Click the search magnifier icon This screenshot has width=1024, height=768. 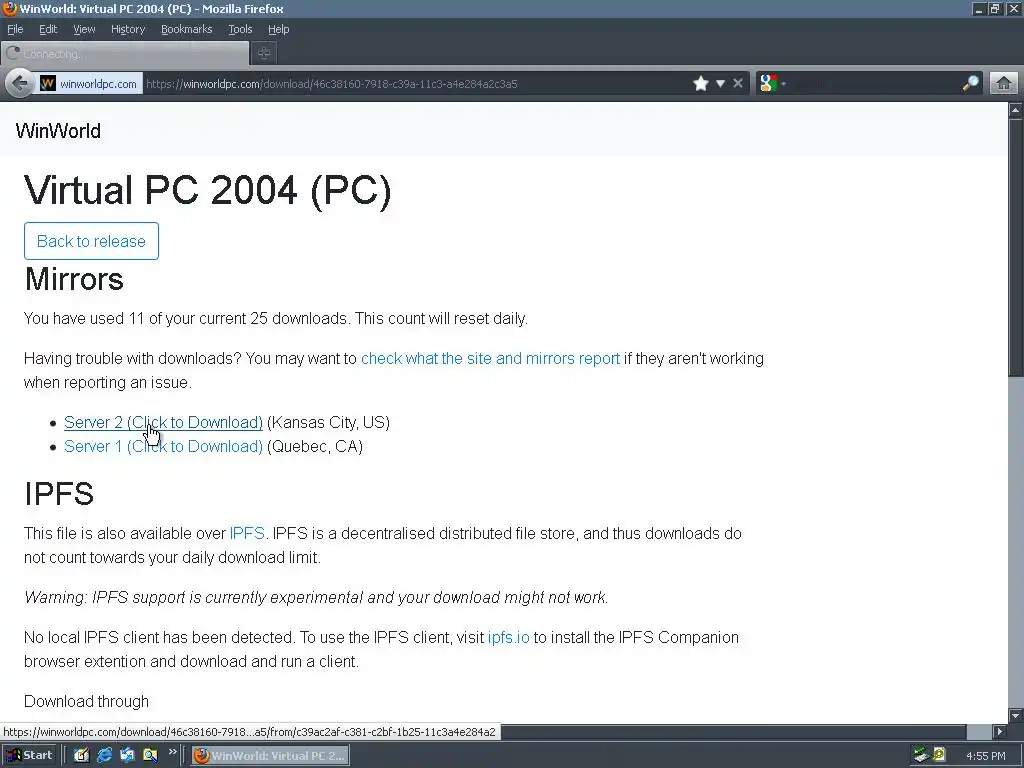(970, 84)
